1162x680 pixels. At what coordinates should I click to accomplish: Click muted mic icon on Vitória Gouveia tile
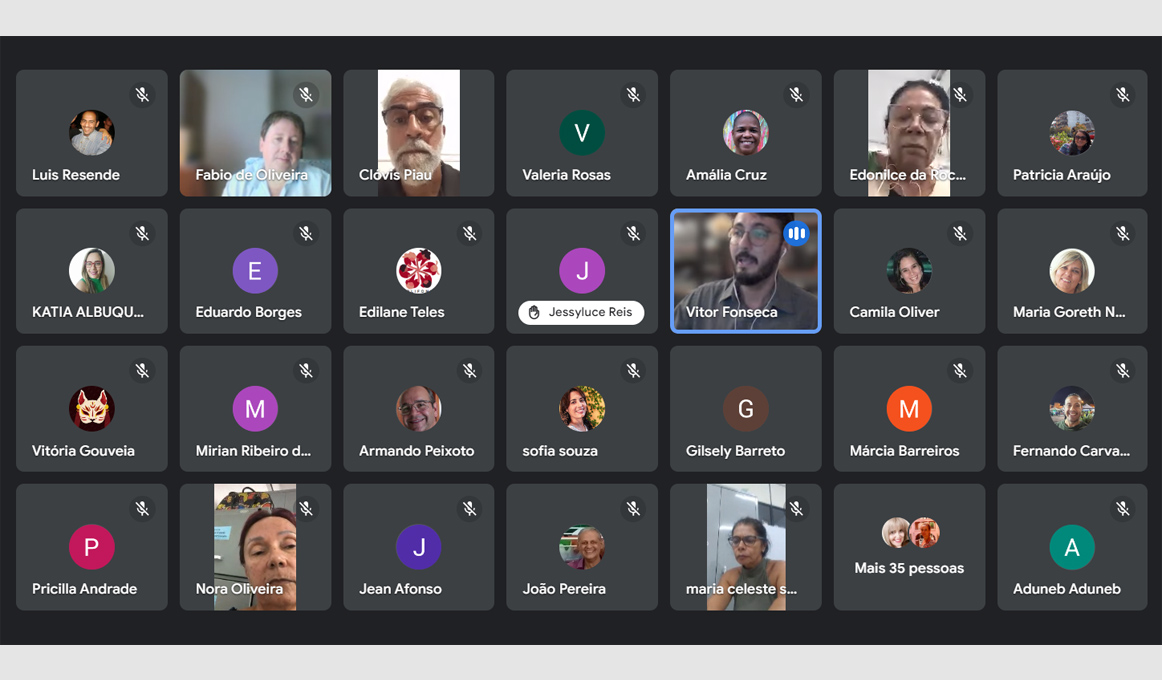point(142,370)
